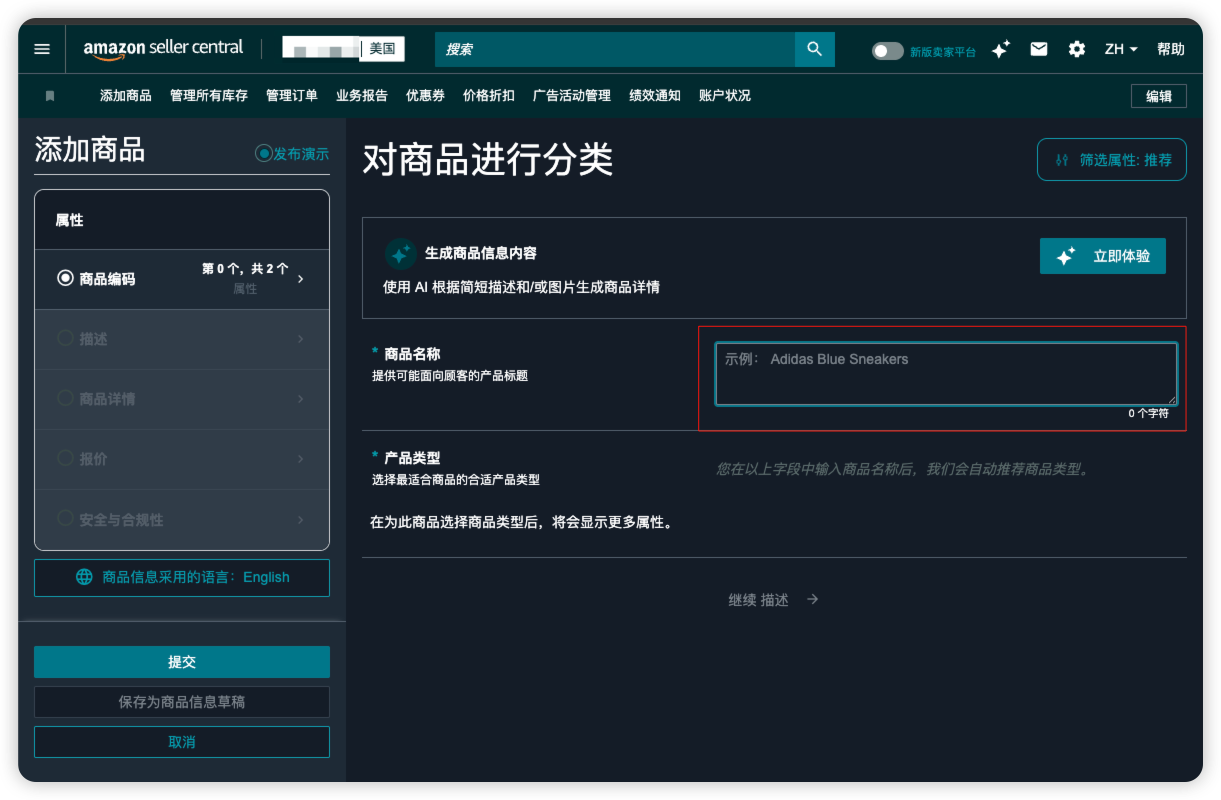Click the Amazon Seller Central logo
The width and height of the screenshot is (1221, 800).
(163, 48)
